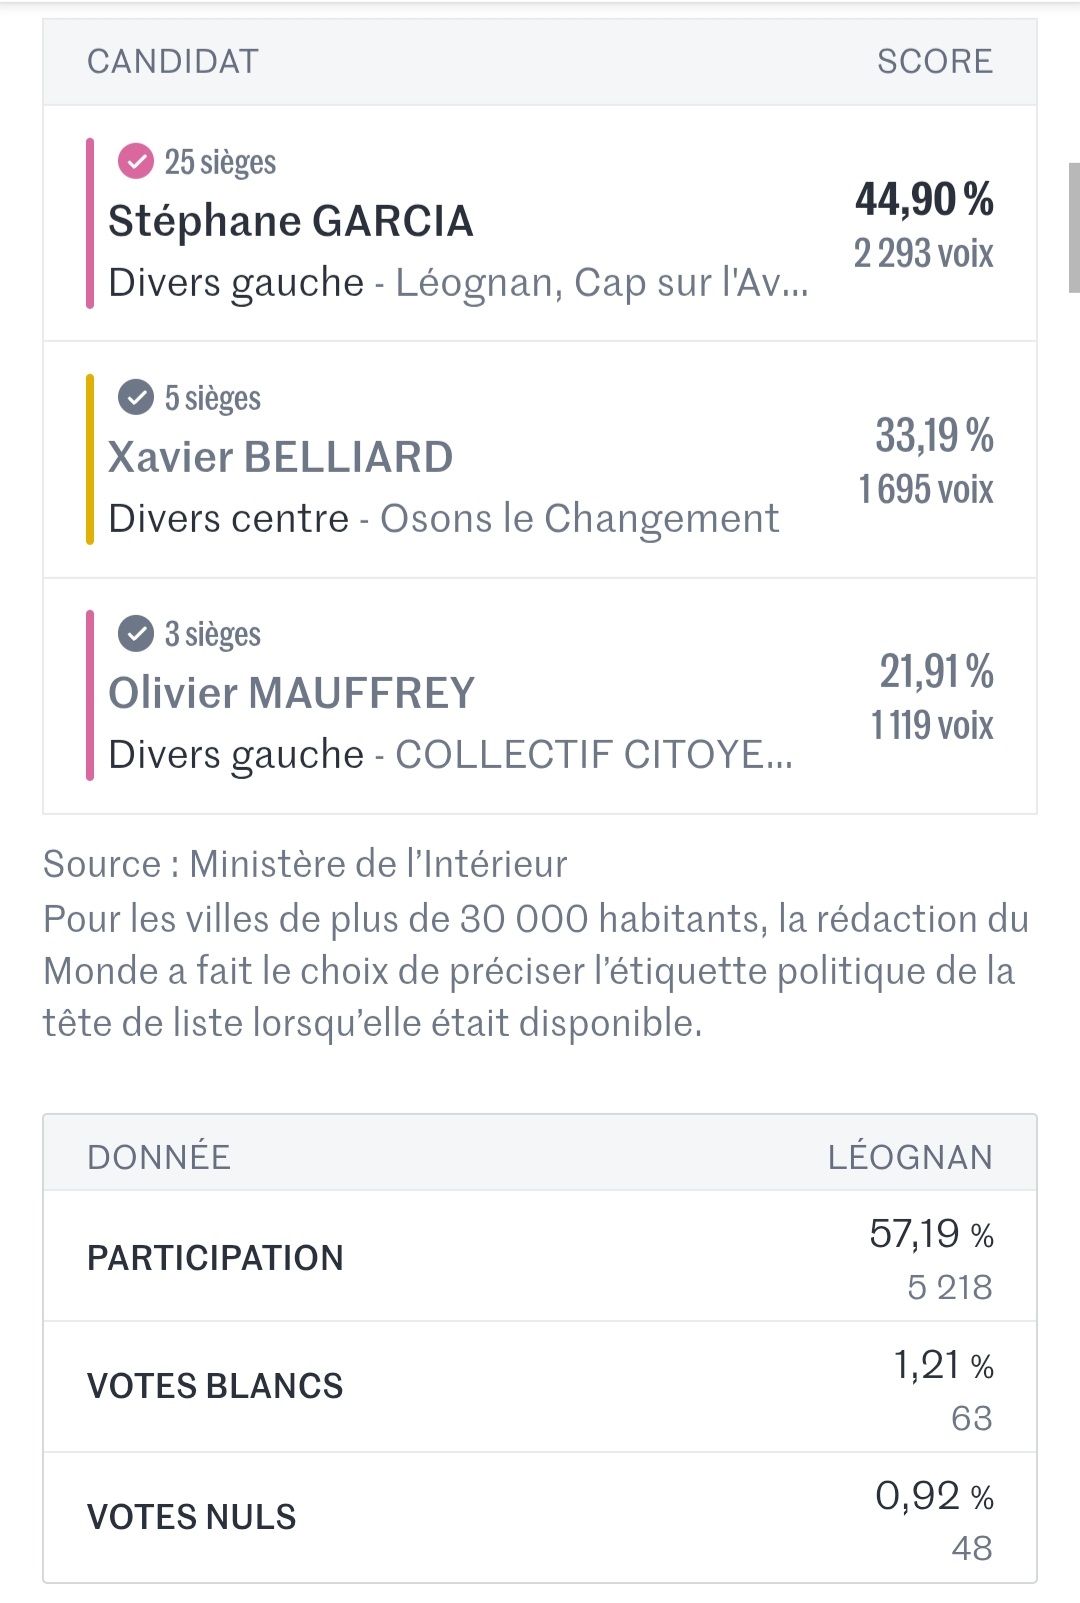Click the 44,90 % score for Garcia

[923, 199]
